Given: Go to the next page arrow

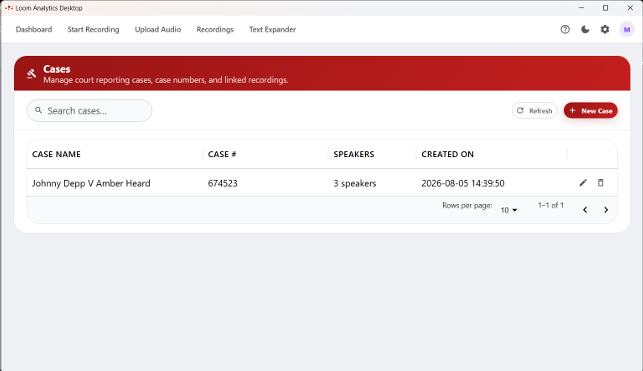Looking at the screenshot, I should 606,210.
